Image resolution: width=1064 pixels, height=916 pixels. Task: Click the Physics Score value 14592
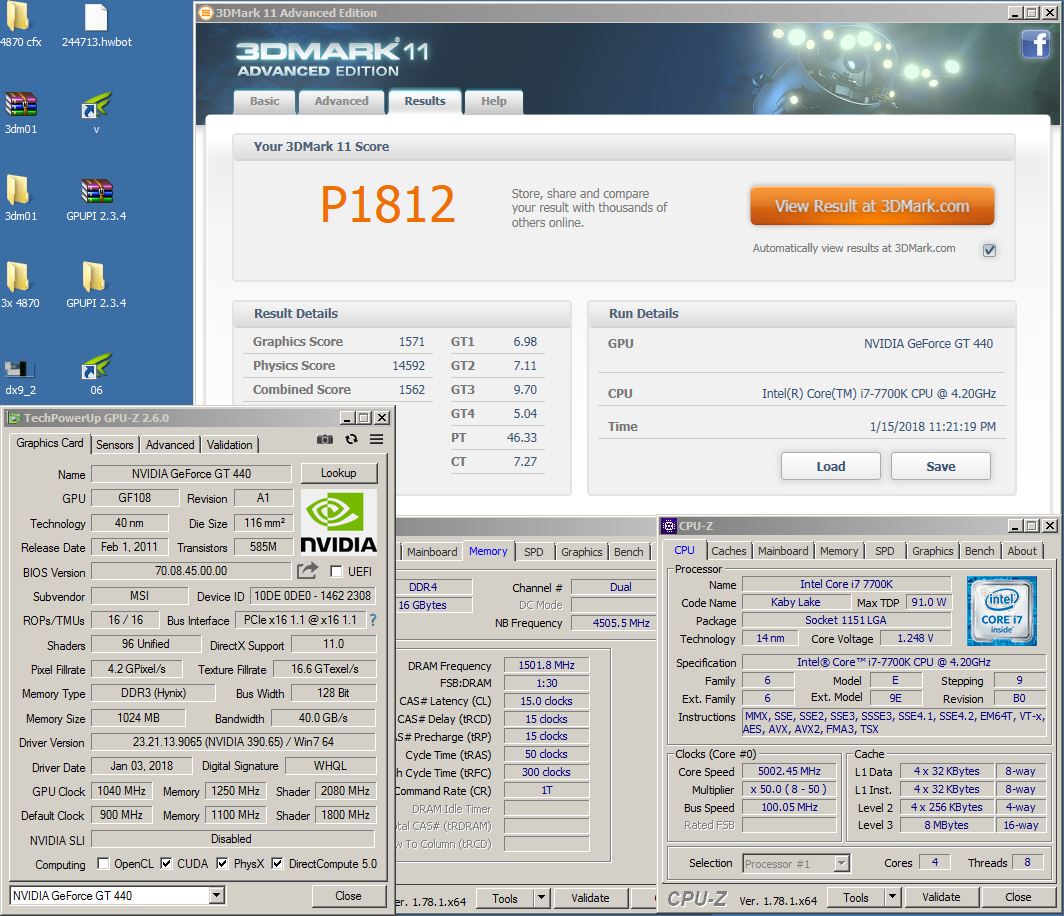click(408, 366)
